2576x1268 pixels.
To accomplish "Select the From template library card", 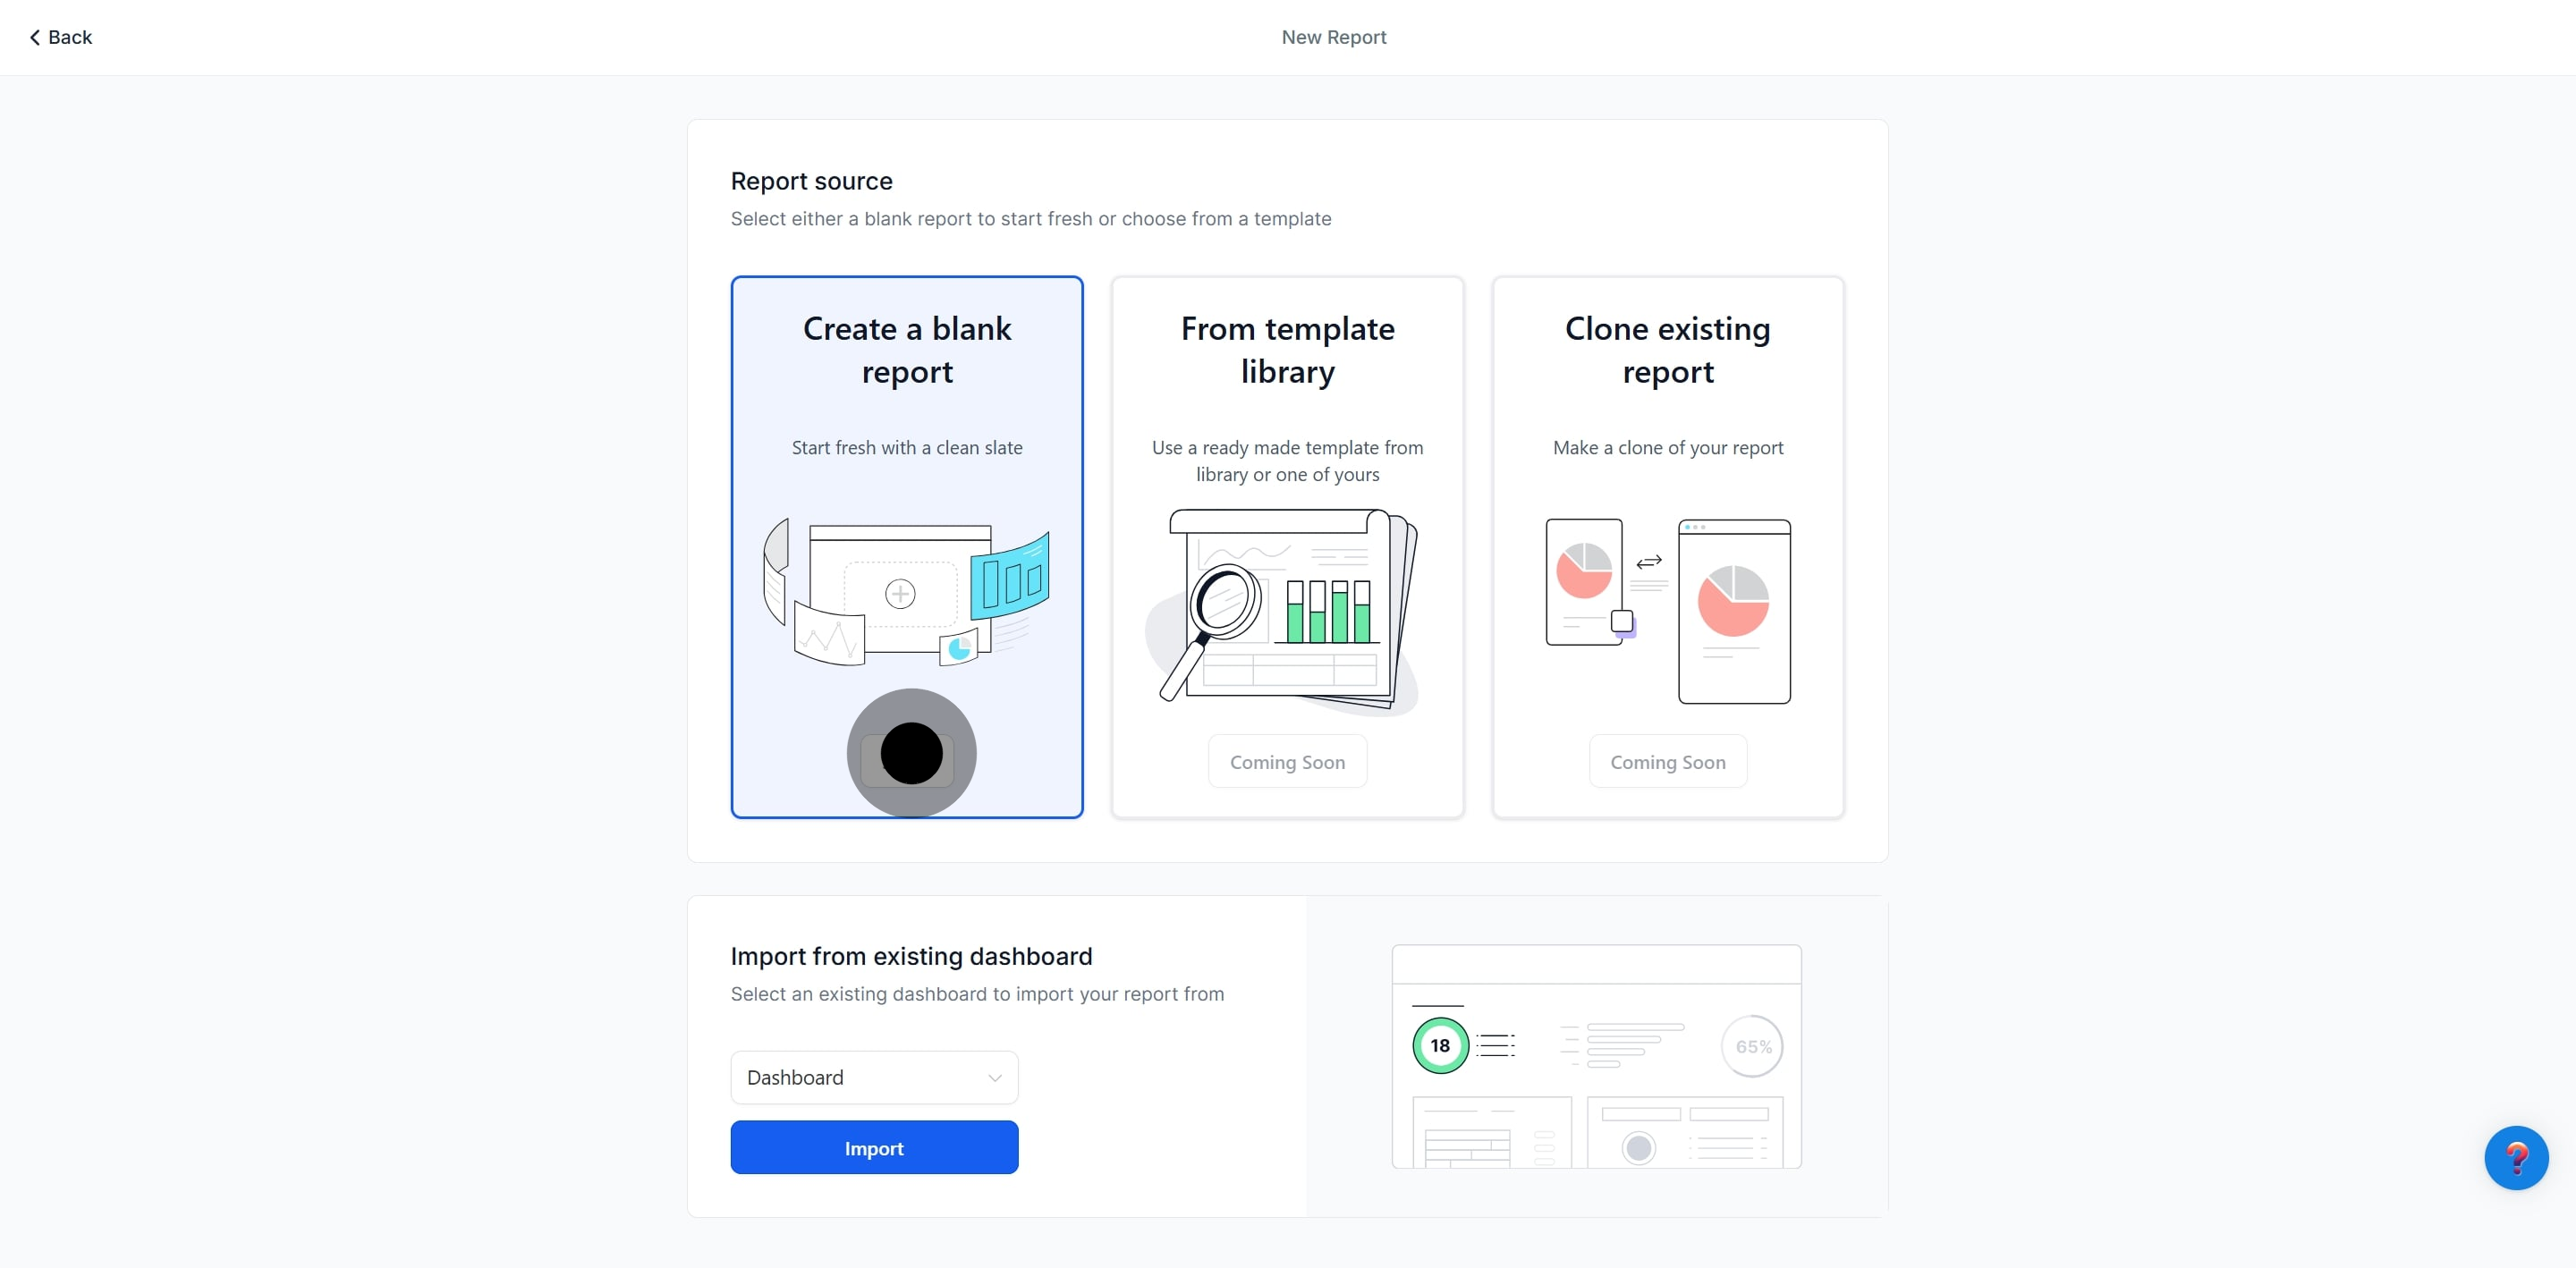I will point(1288,548).
